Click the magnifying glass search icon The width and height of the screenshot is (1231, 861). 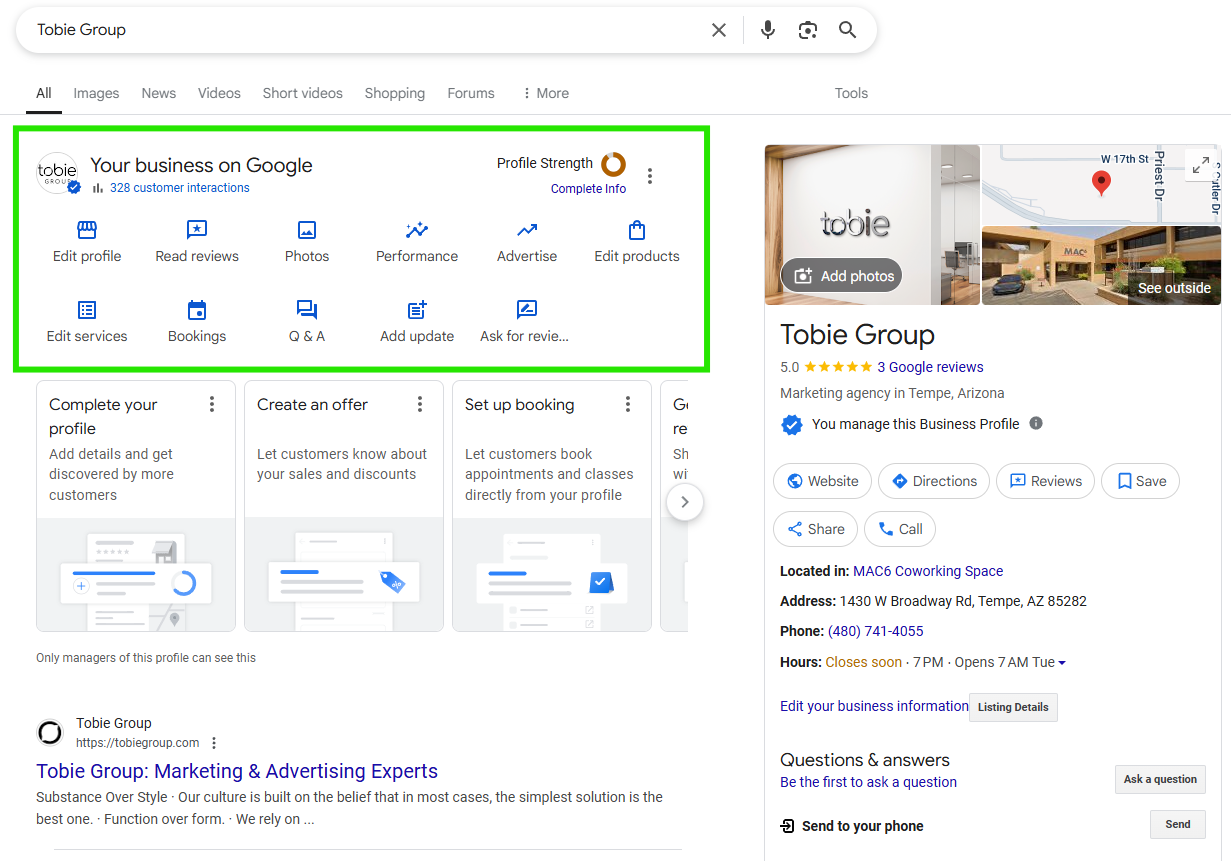click(x=848, y=30)
